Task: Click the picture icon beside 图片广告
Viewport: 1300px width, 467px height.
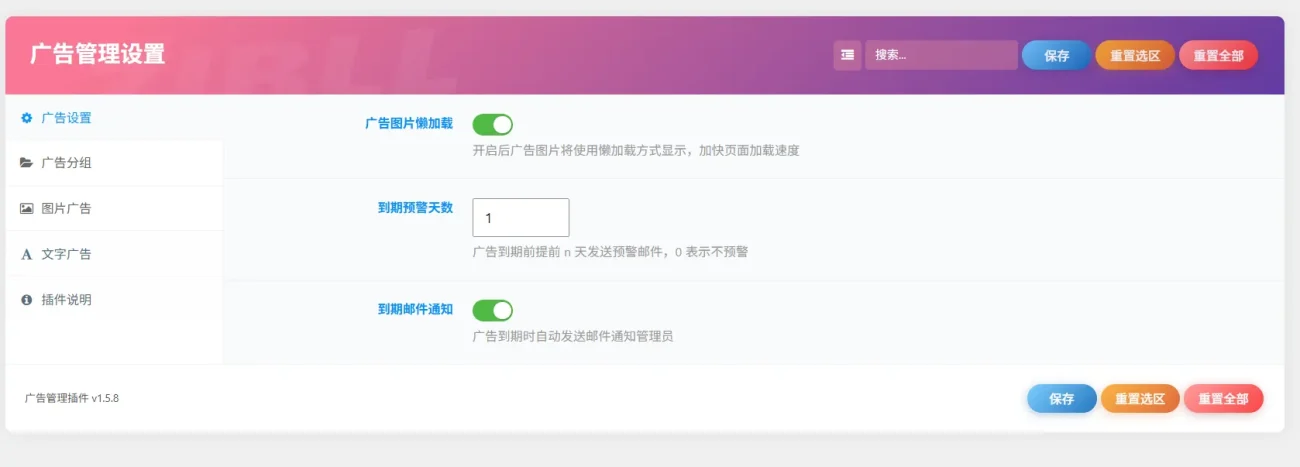Action: coord(27,209)
